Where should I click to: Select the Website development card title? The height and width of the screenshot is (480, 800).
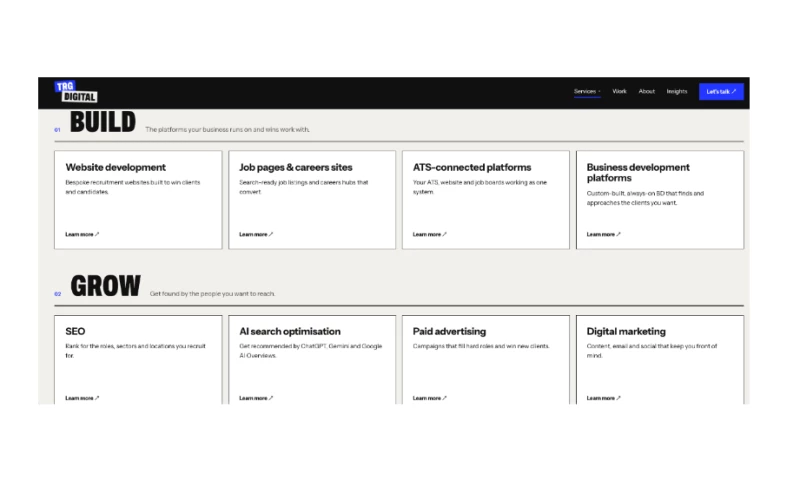[115, 167]
